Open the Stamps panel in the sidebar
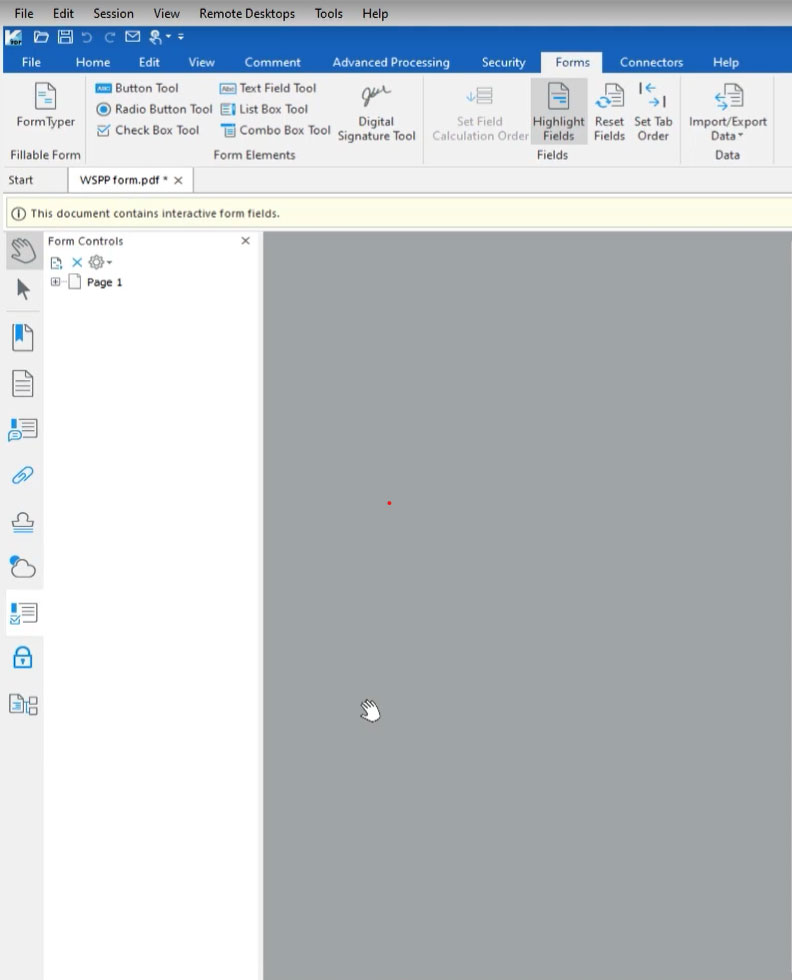This screenshot has width=792, height=980. [x=22, y=521]
